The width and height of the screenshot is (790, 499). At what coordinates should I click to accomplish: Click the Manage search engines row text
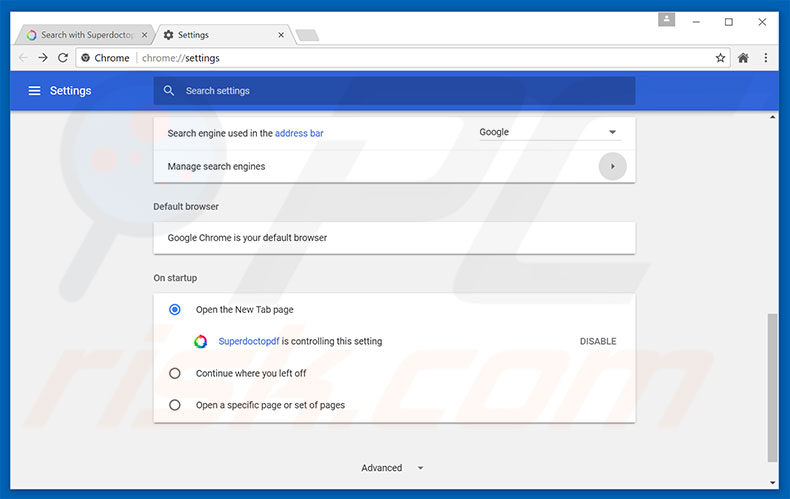(216, 166)
